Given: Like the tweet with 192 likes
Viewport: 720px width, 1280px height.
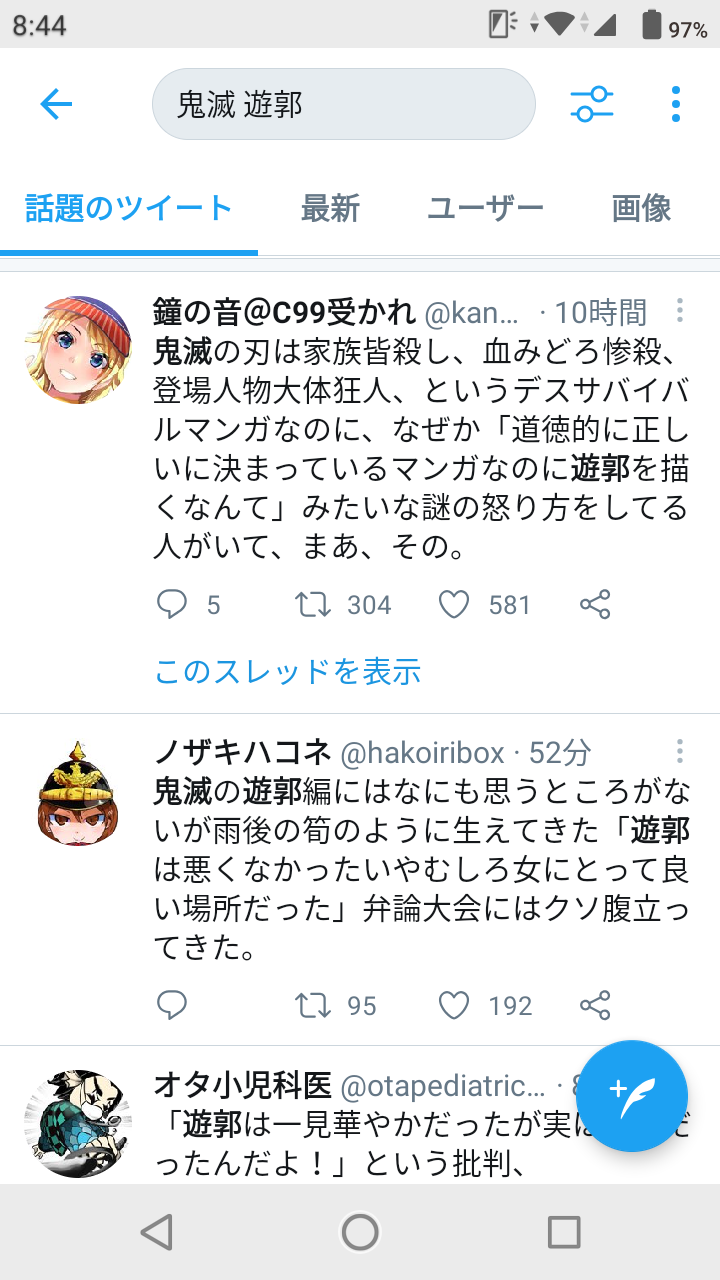Looking at the screenshot, I should pos(454,1005).
